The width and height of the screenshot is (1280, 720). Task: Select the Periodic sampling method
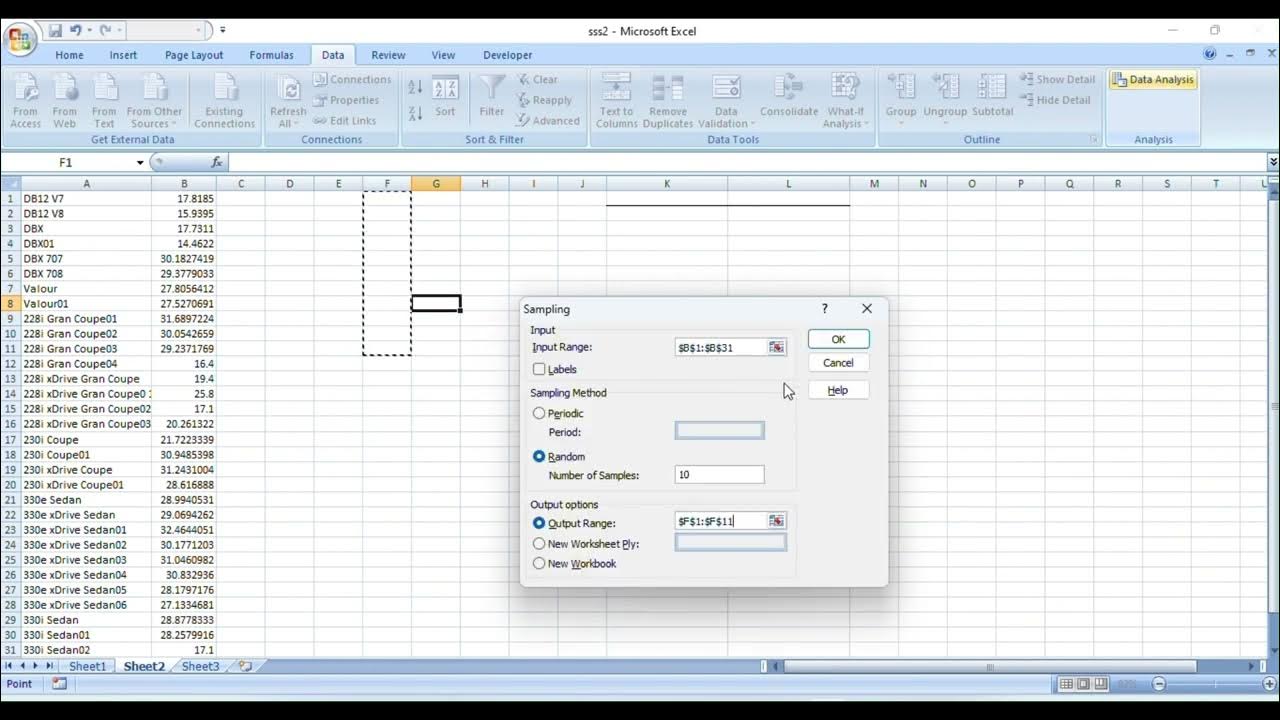click(540, 413)
